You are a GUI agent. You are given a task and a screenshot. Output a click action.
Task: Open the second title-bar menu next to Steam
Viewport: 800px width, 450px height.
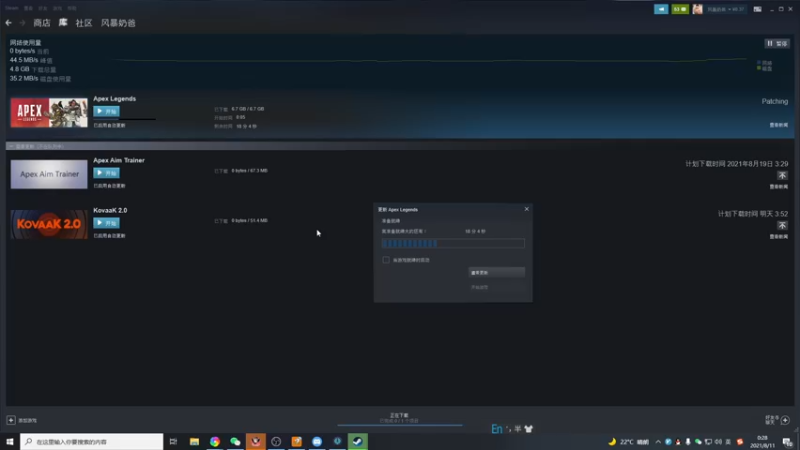point(28,8)
